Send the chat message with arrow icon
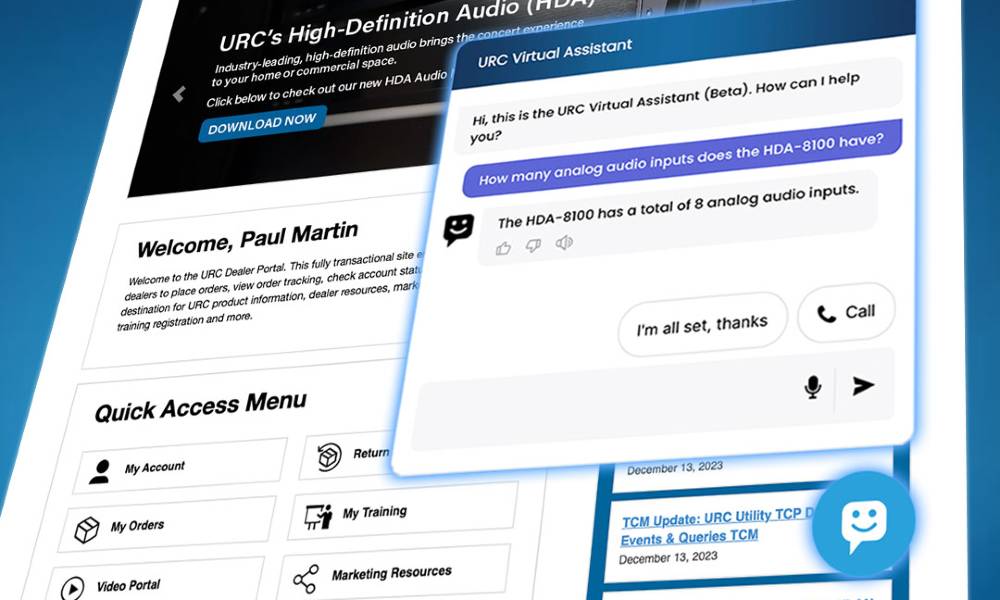1000x600 pixels. click(863, 385)
